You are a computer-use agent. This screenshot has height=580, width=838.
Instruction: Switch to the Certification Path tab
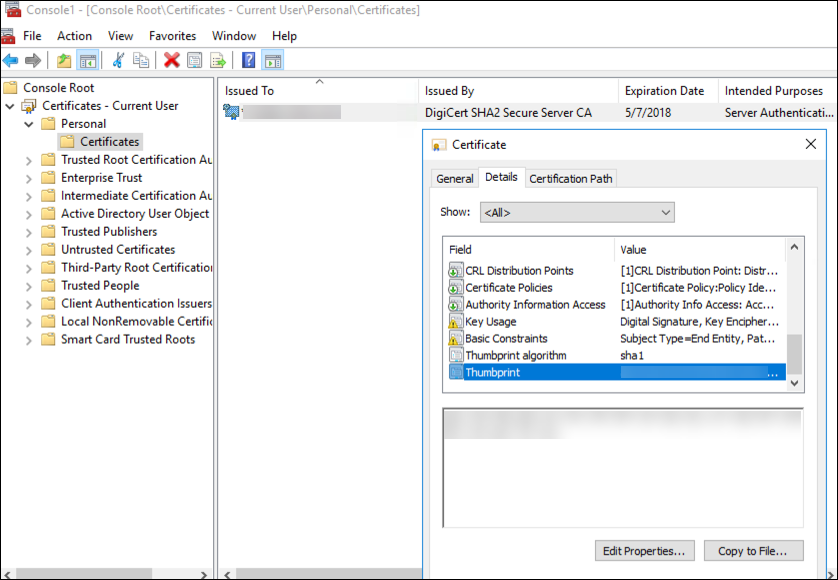570,179
